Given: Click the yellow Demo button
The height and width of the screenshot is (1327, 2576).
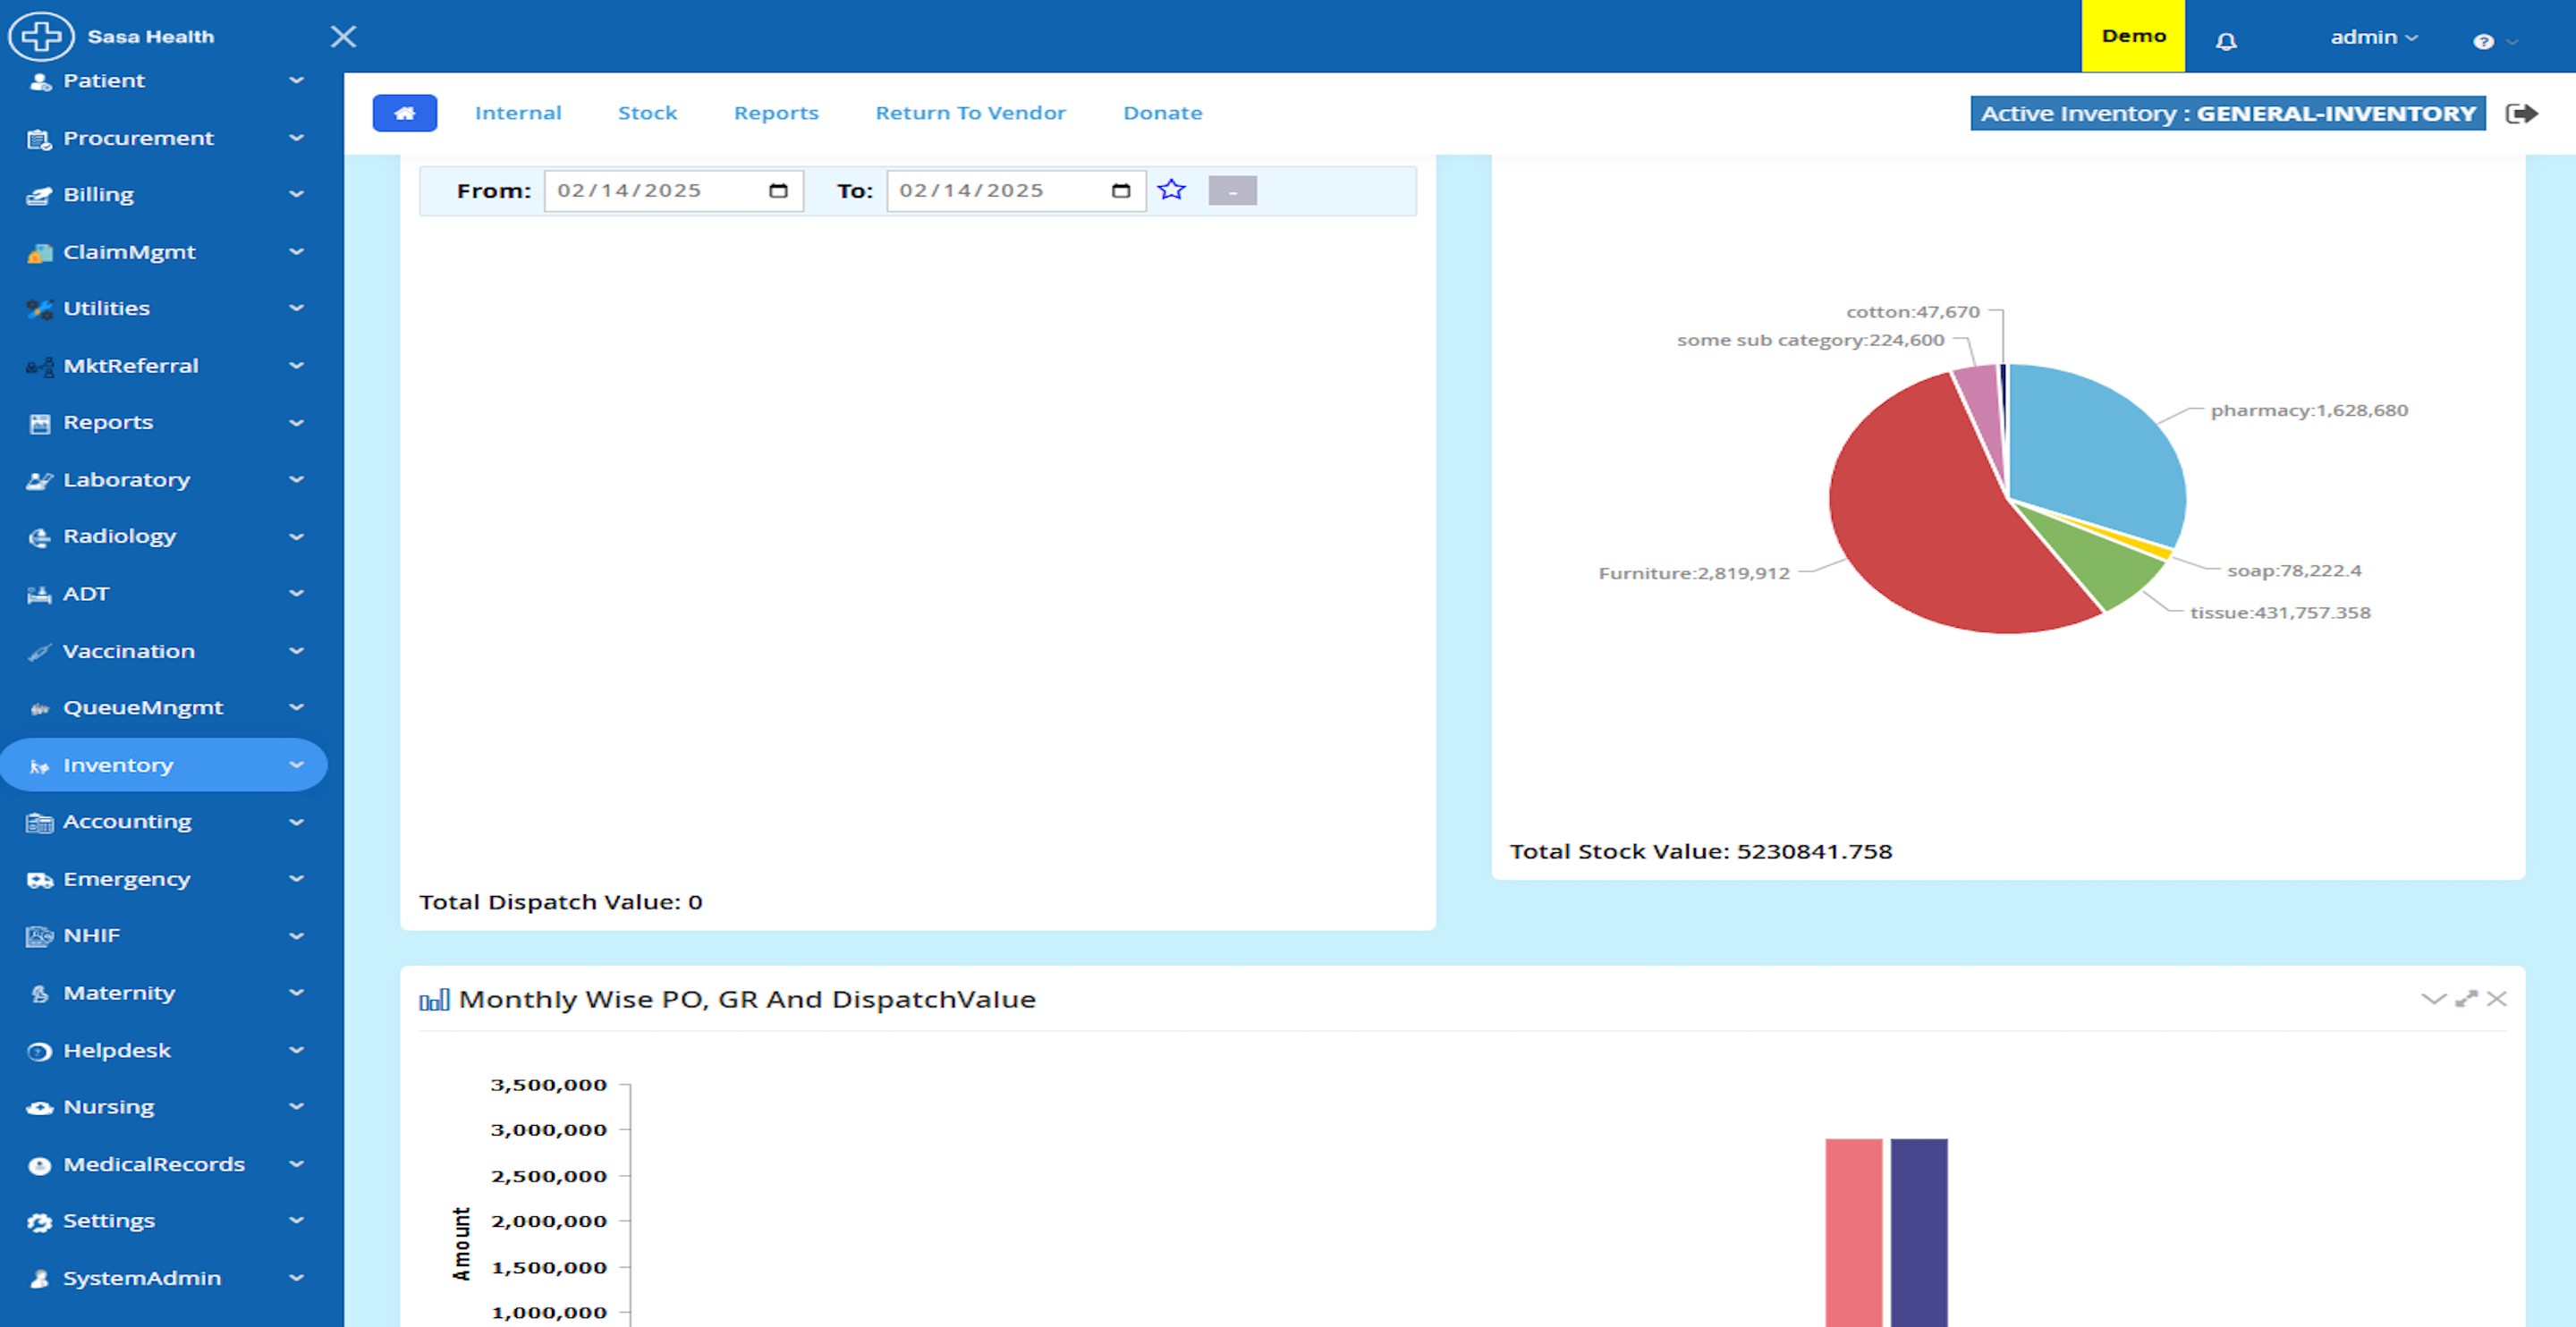Looking at the screenshot, I should point(2133,36).
